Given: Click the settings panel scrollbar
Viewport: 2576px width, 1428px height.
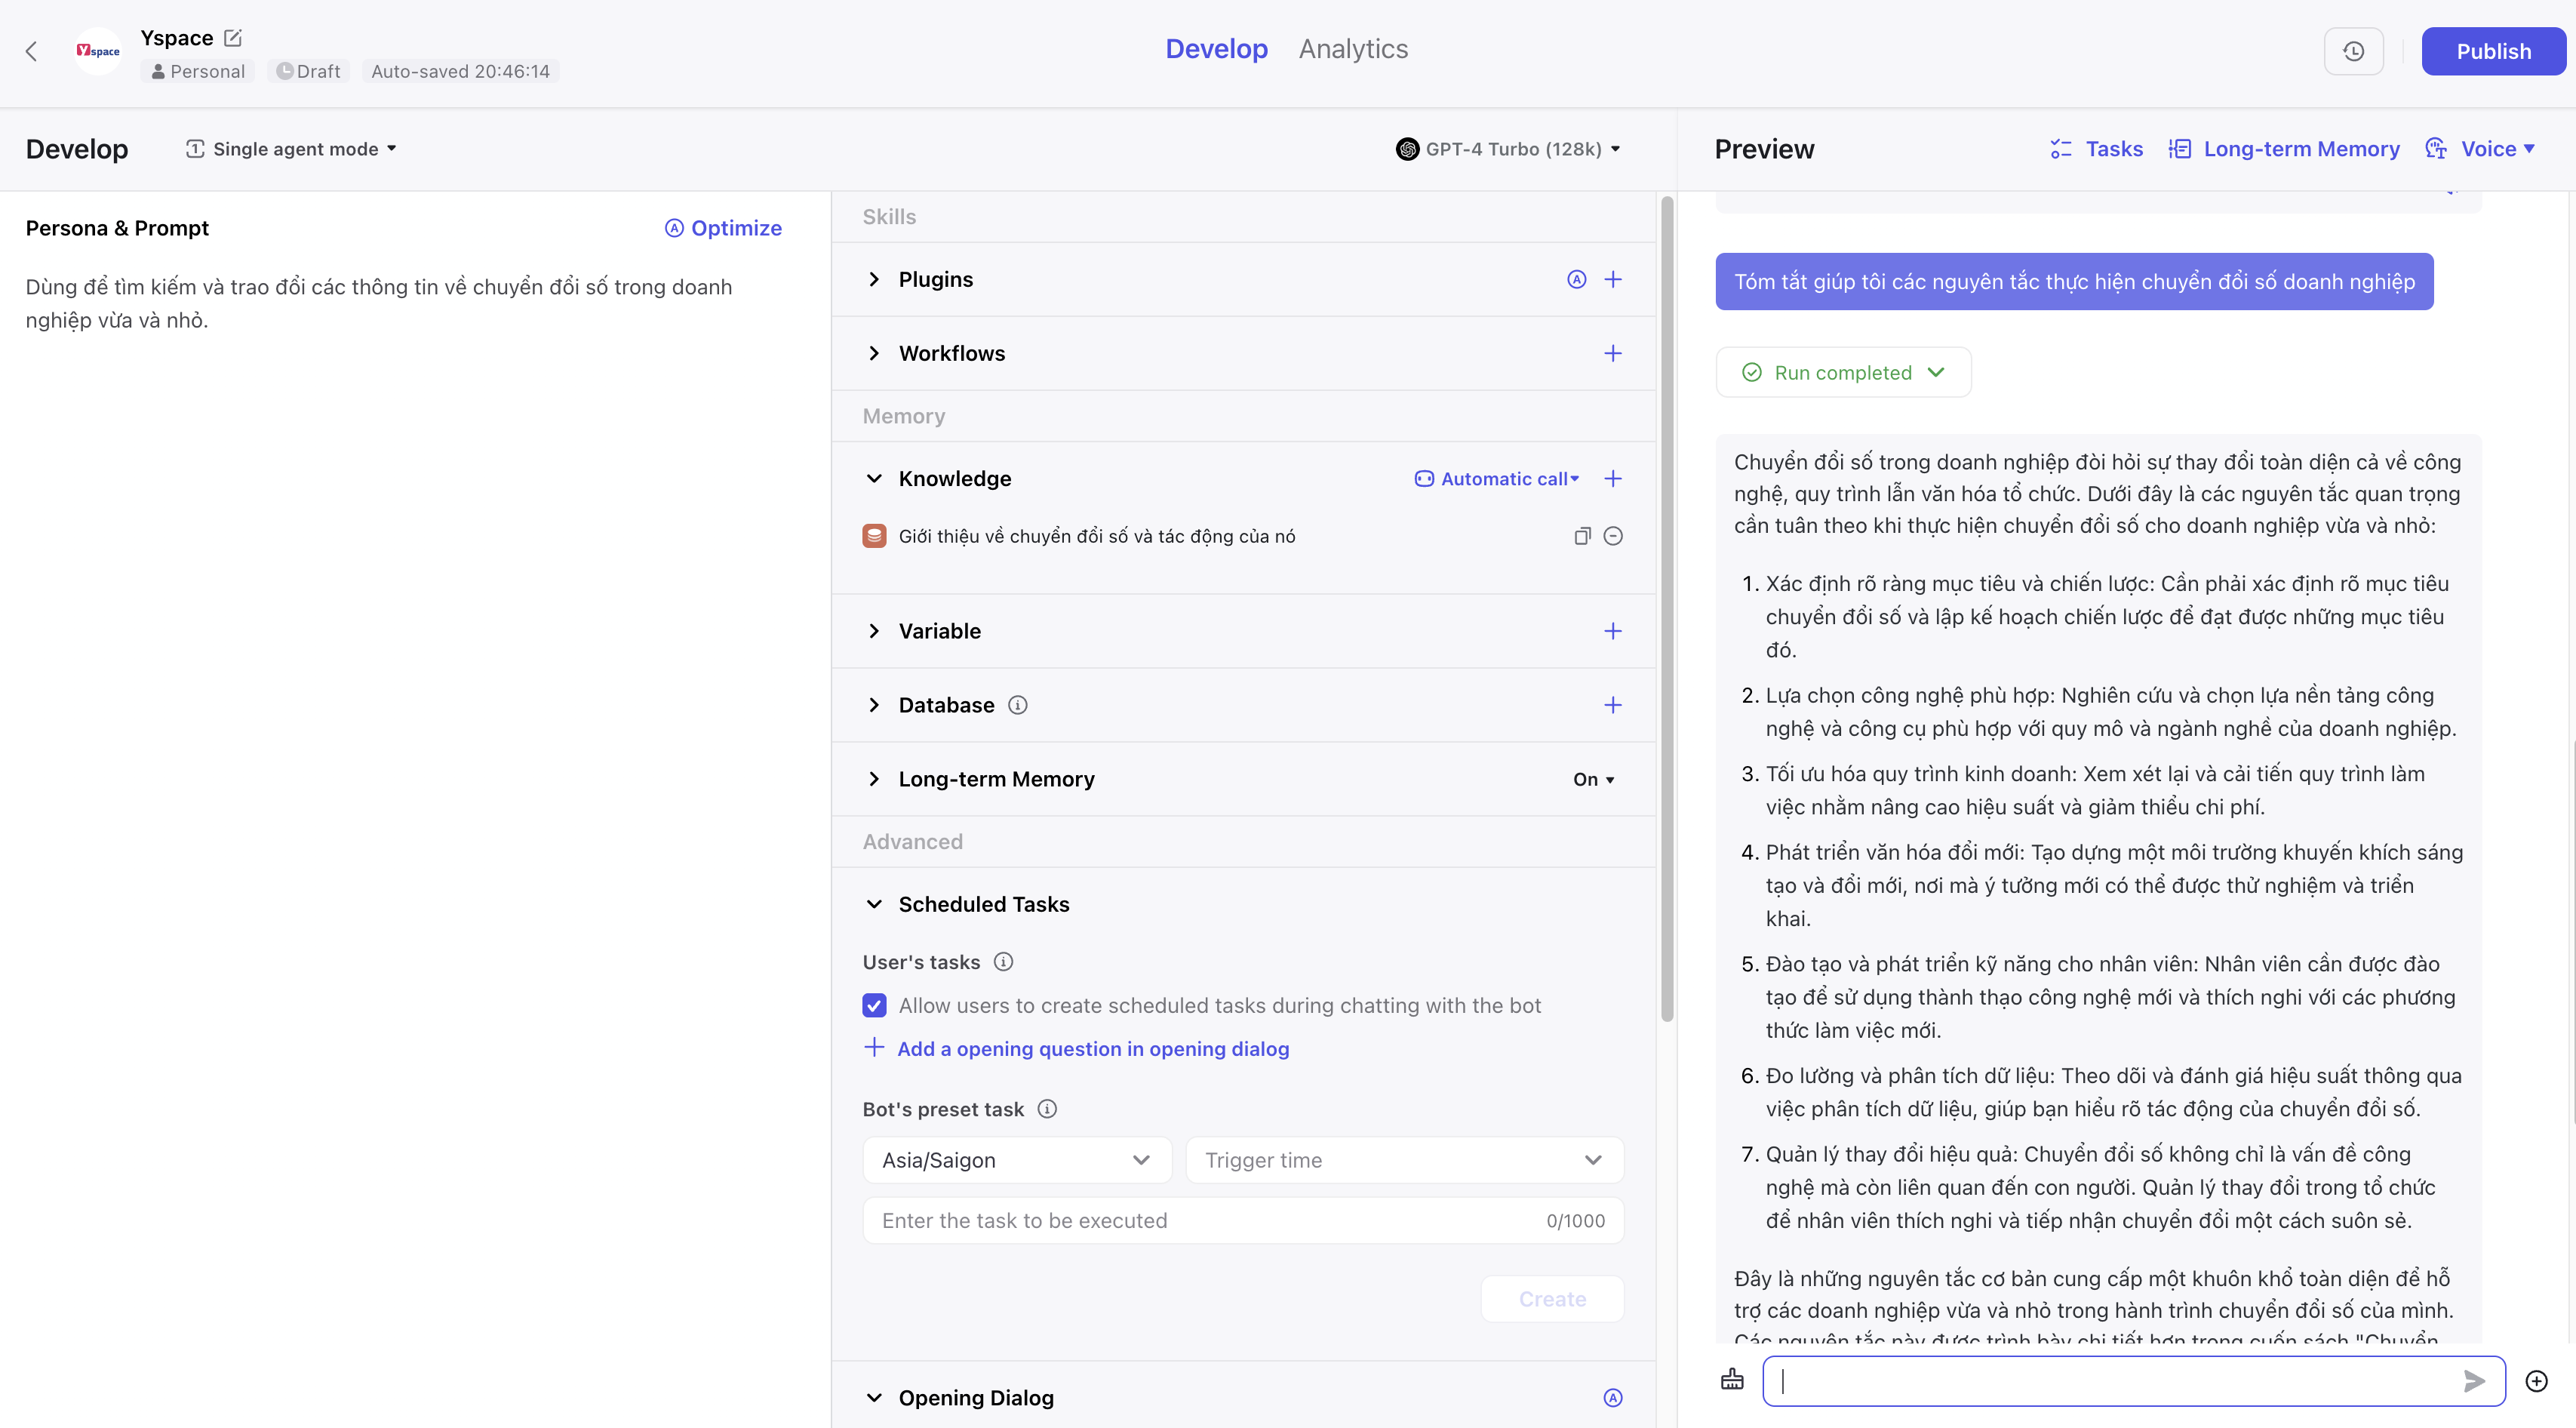Looking at the screenshot, I should 1666,610.
